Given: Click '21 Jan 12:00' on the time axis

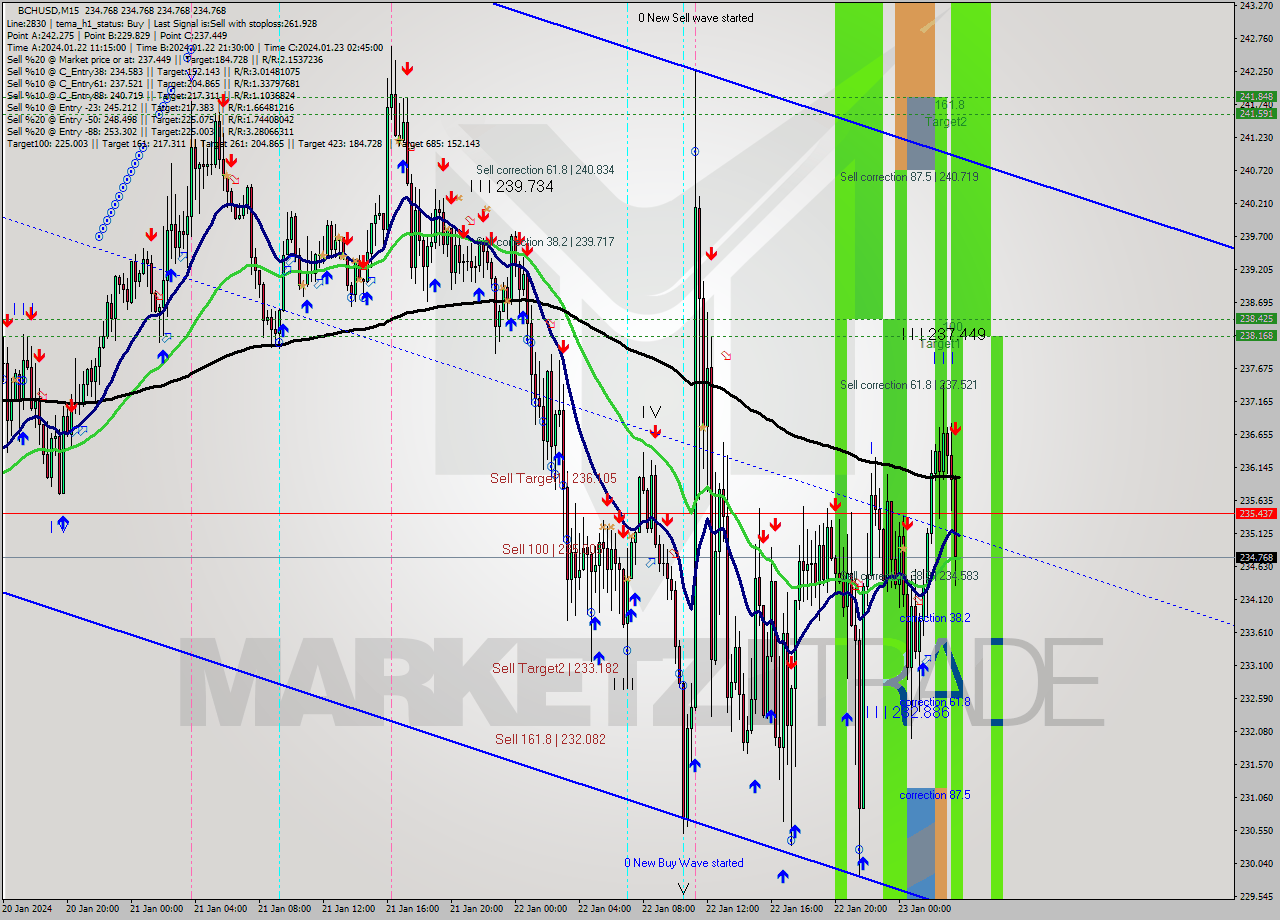Looking at the screenshot, I should [x=350, y=909].
